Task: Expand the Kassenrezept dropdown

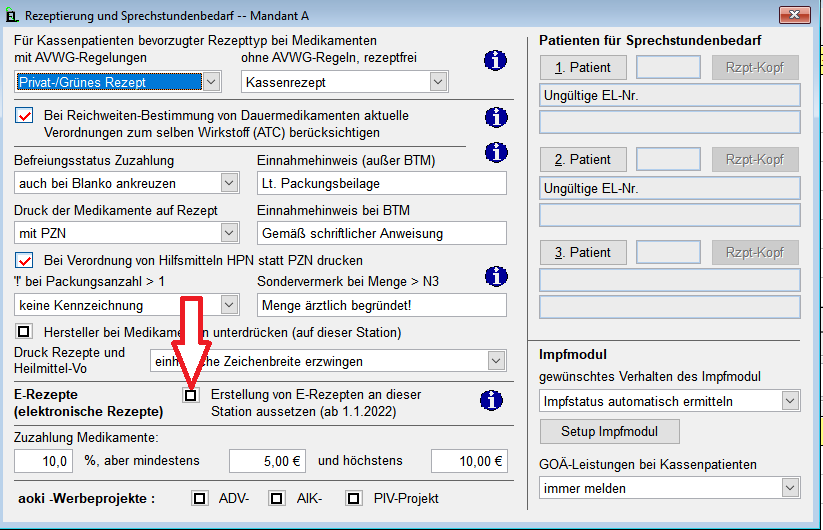Action: point(437,82)
